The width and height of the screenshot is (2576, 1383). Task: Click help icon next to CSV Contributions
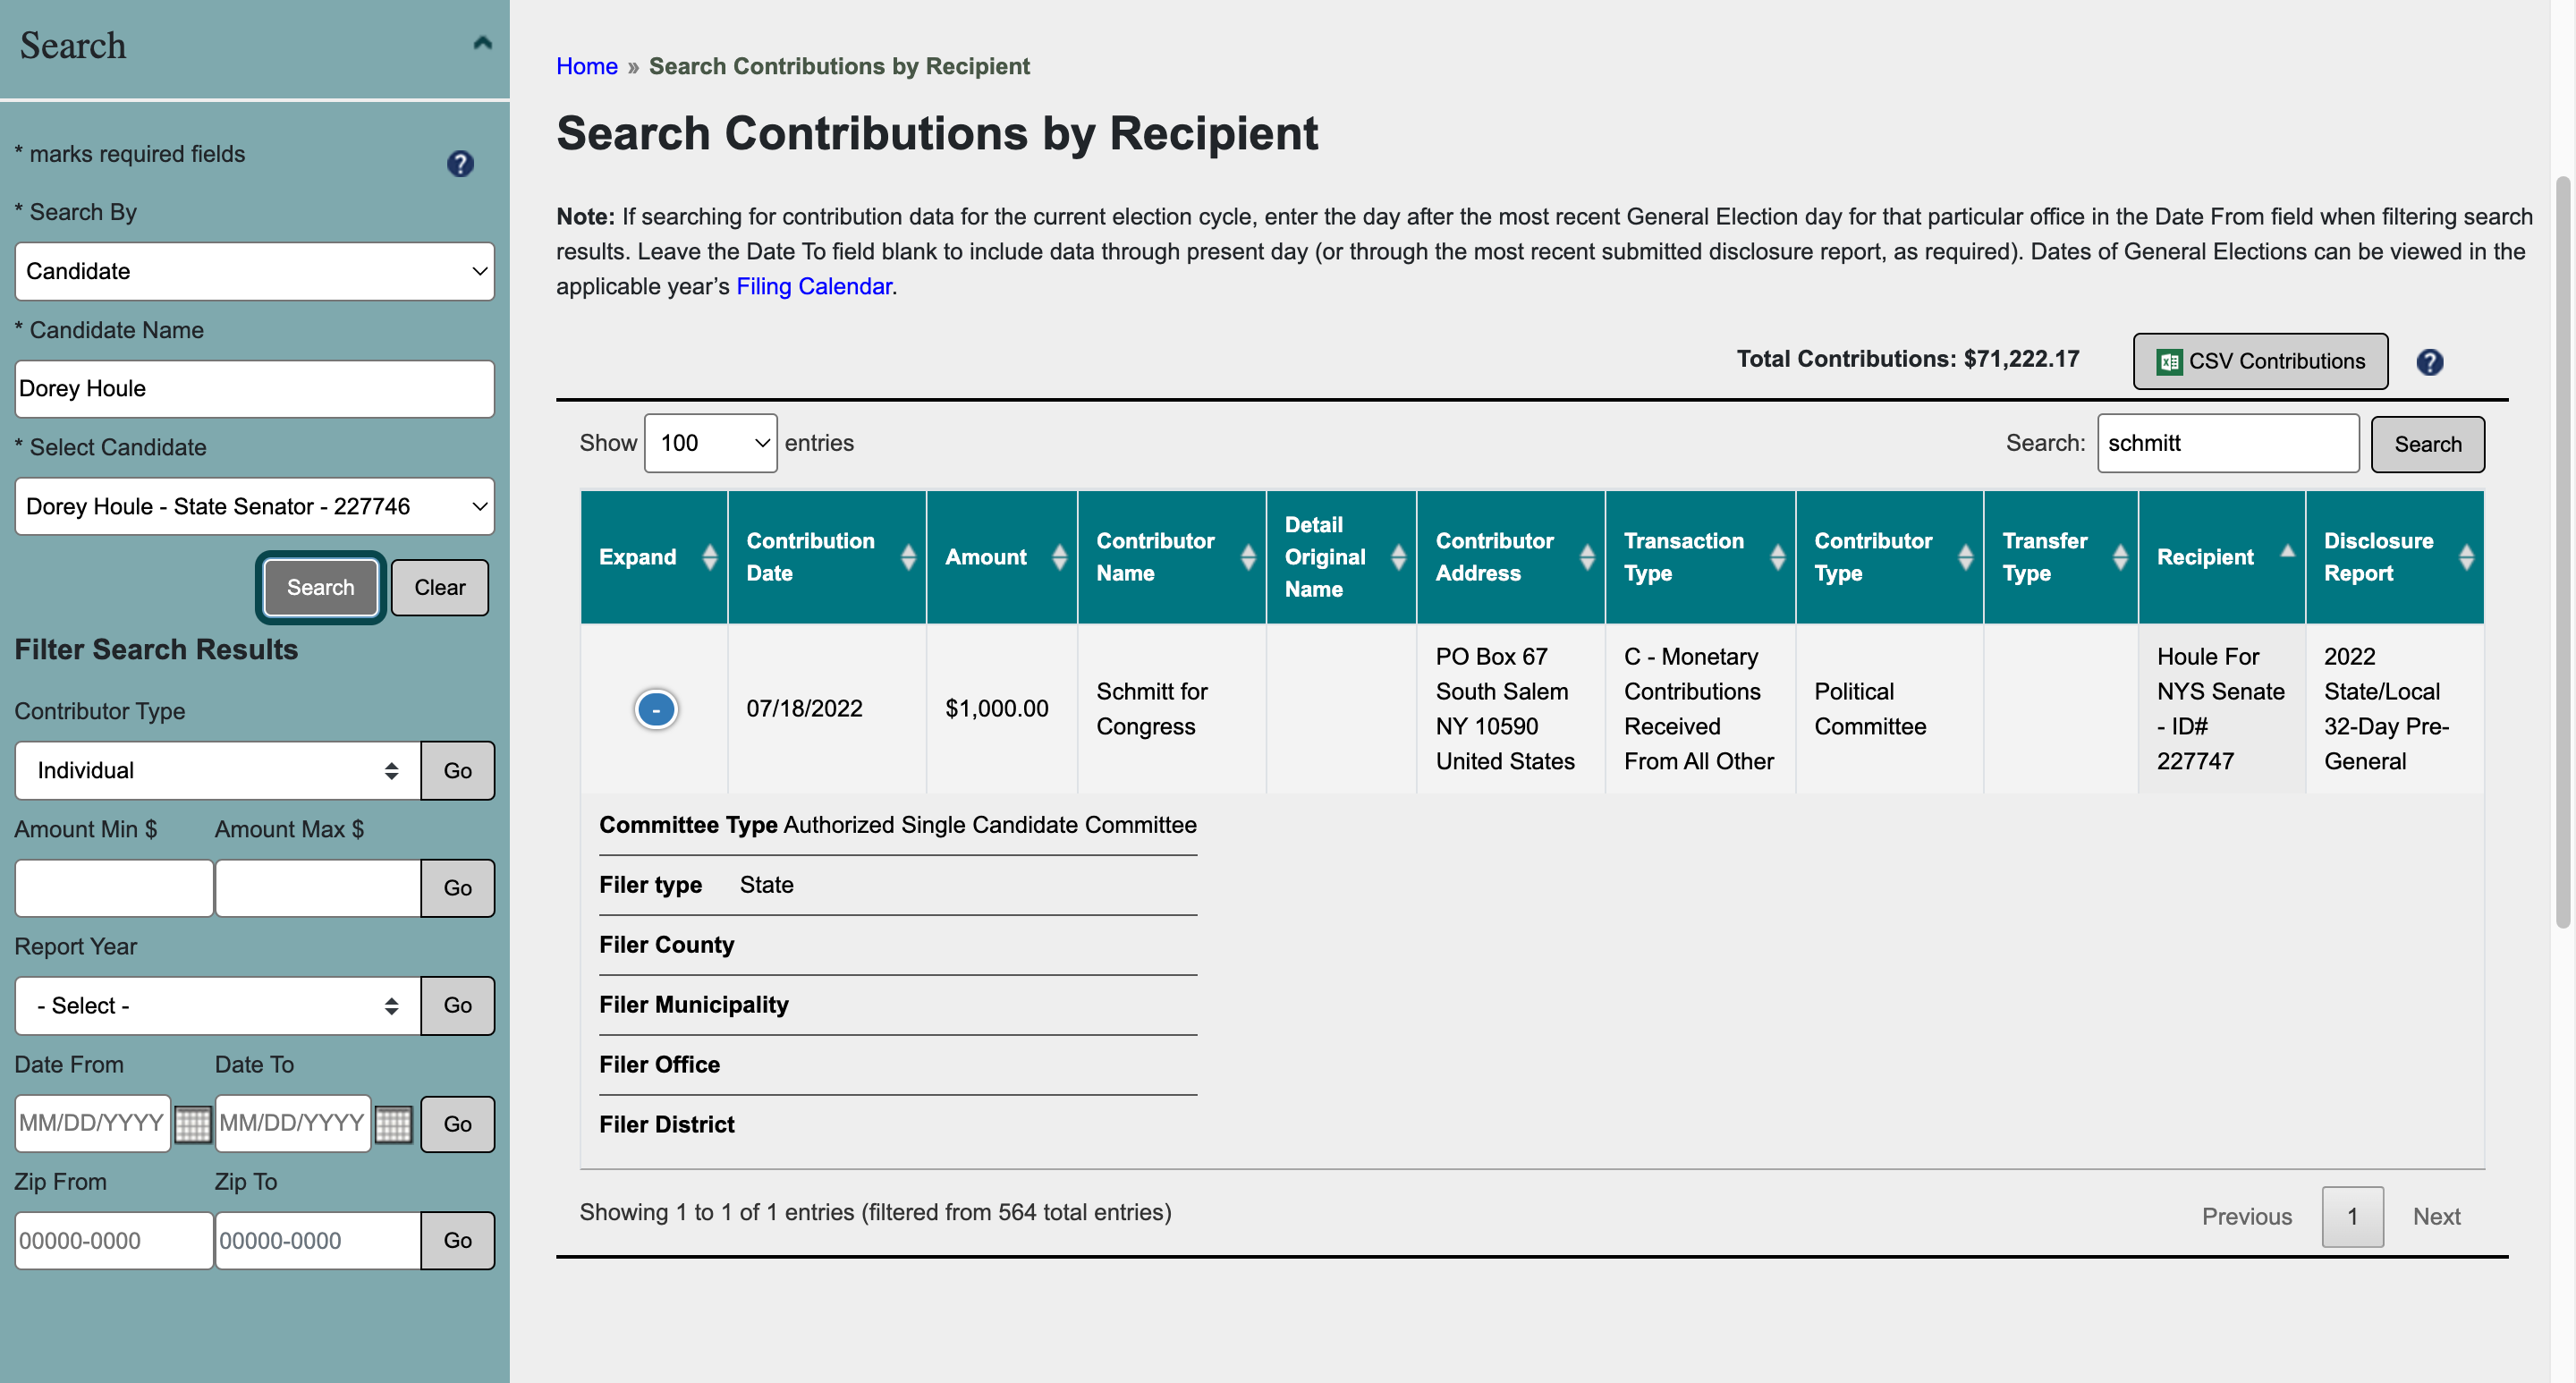pos(2429,362)
